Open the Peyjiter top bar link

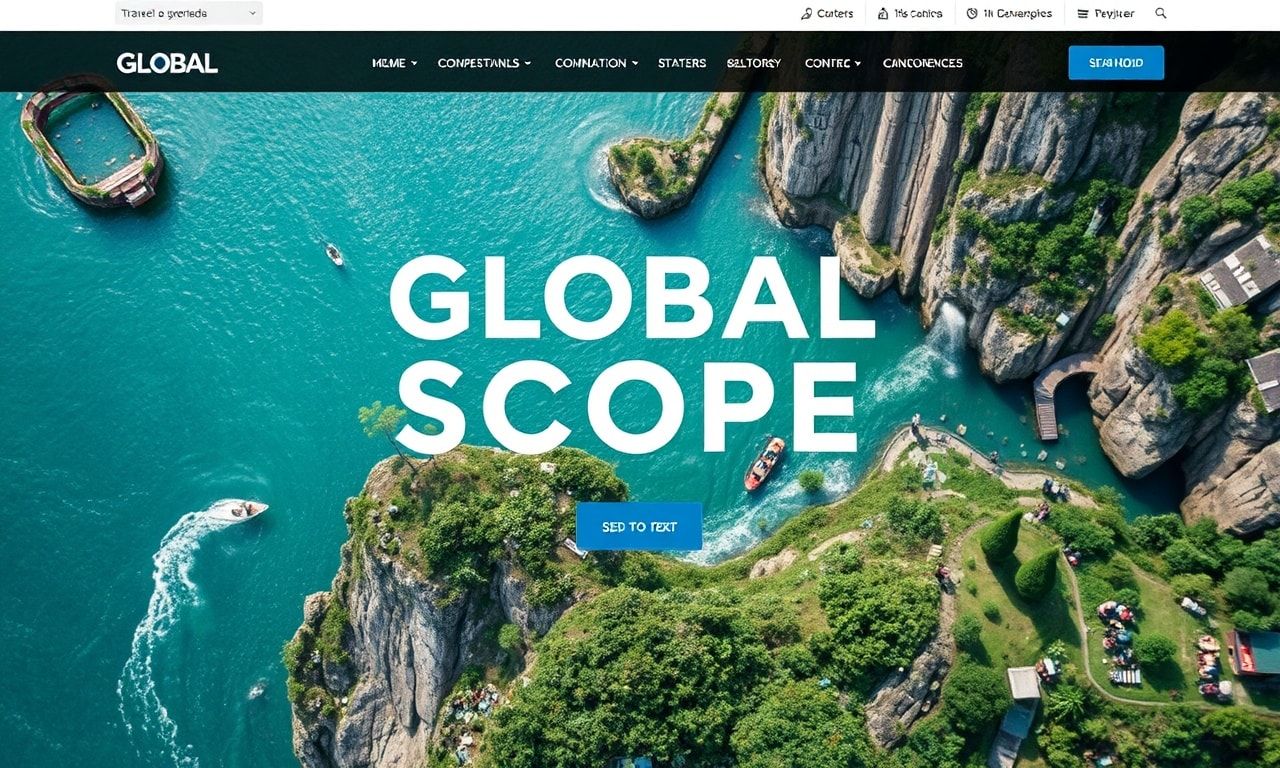(1114, 14)
